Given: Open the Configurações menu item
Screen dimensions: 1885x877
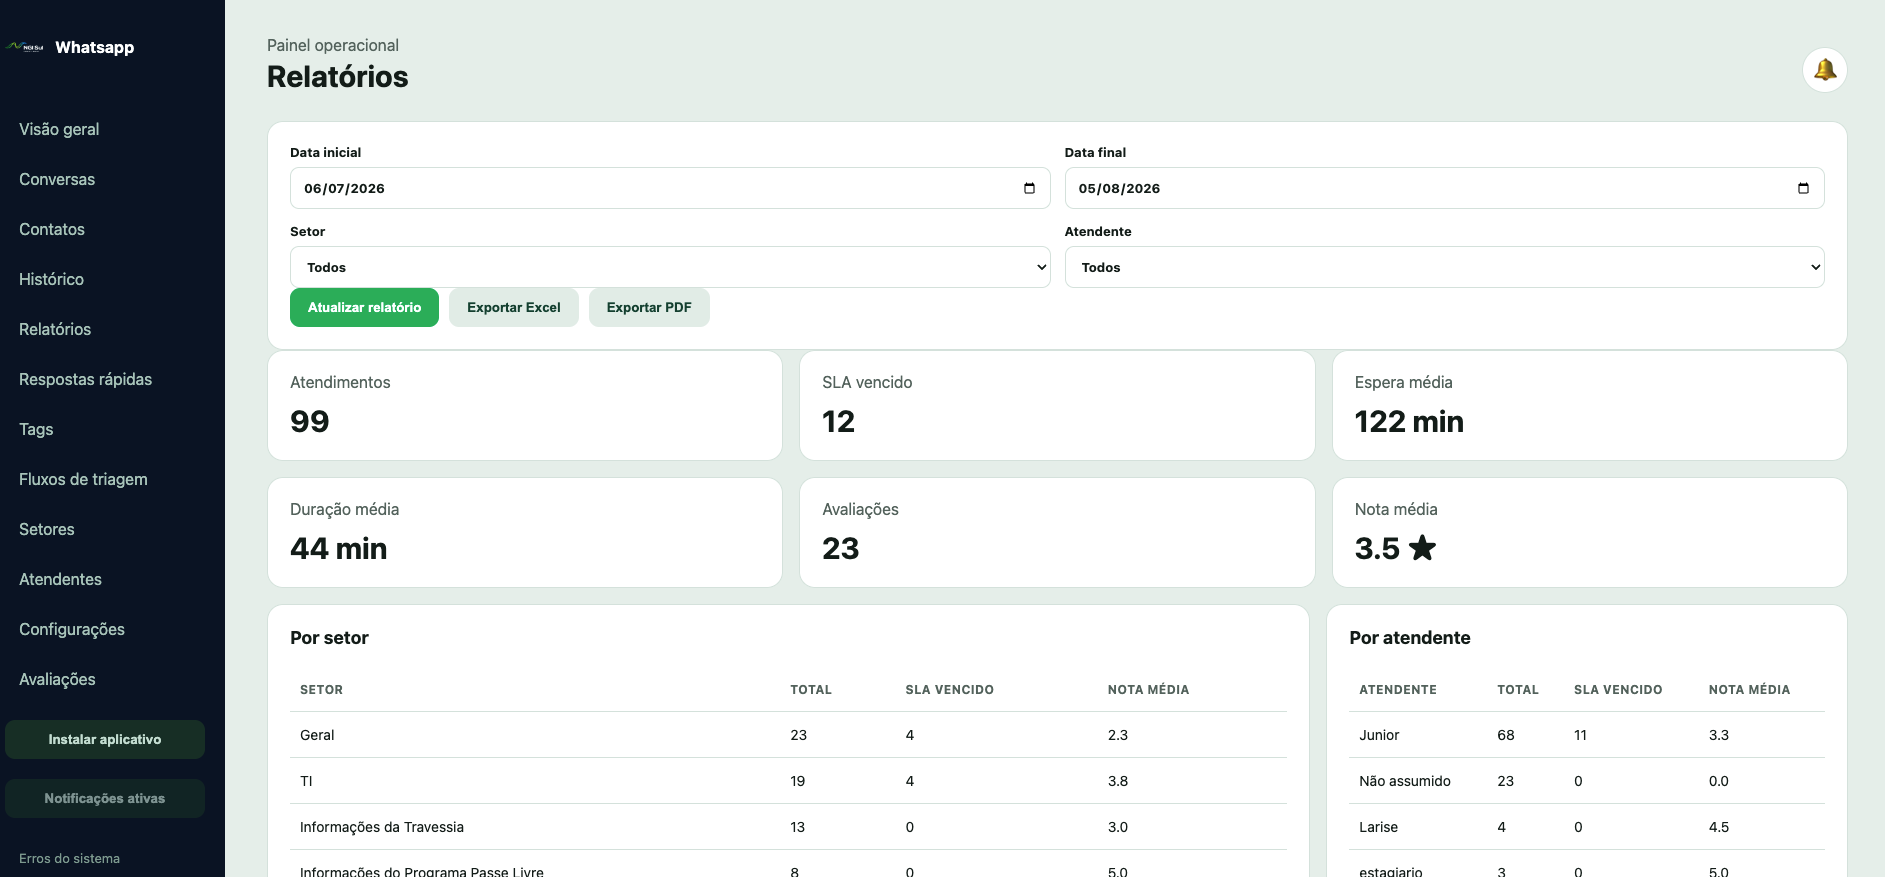Looking at the screenshot, I should pyautogui.click(x=72, y=629).
